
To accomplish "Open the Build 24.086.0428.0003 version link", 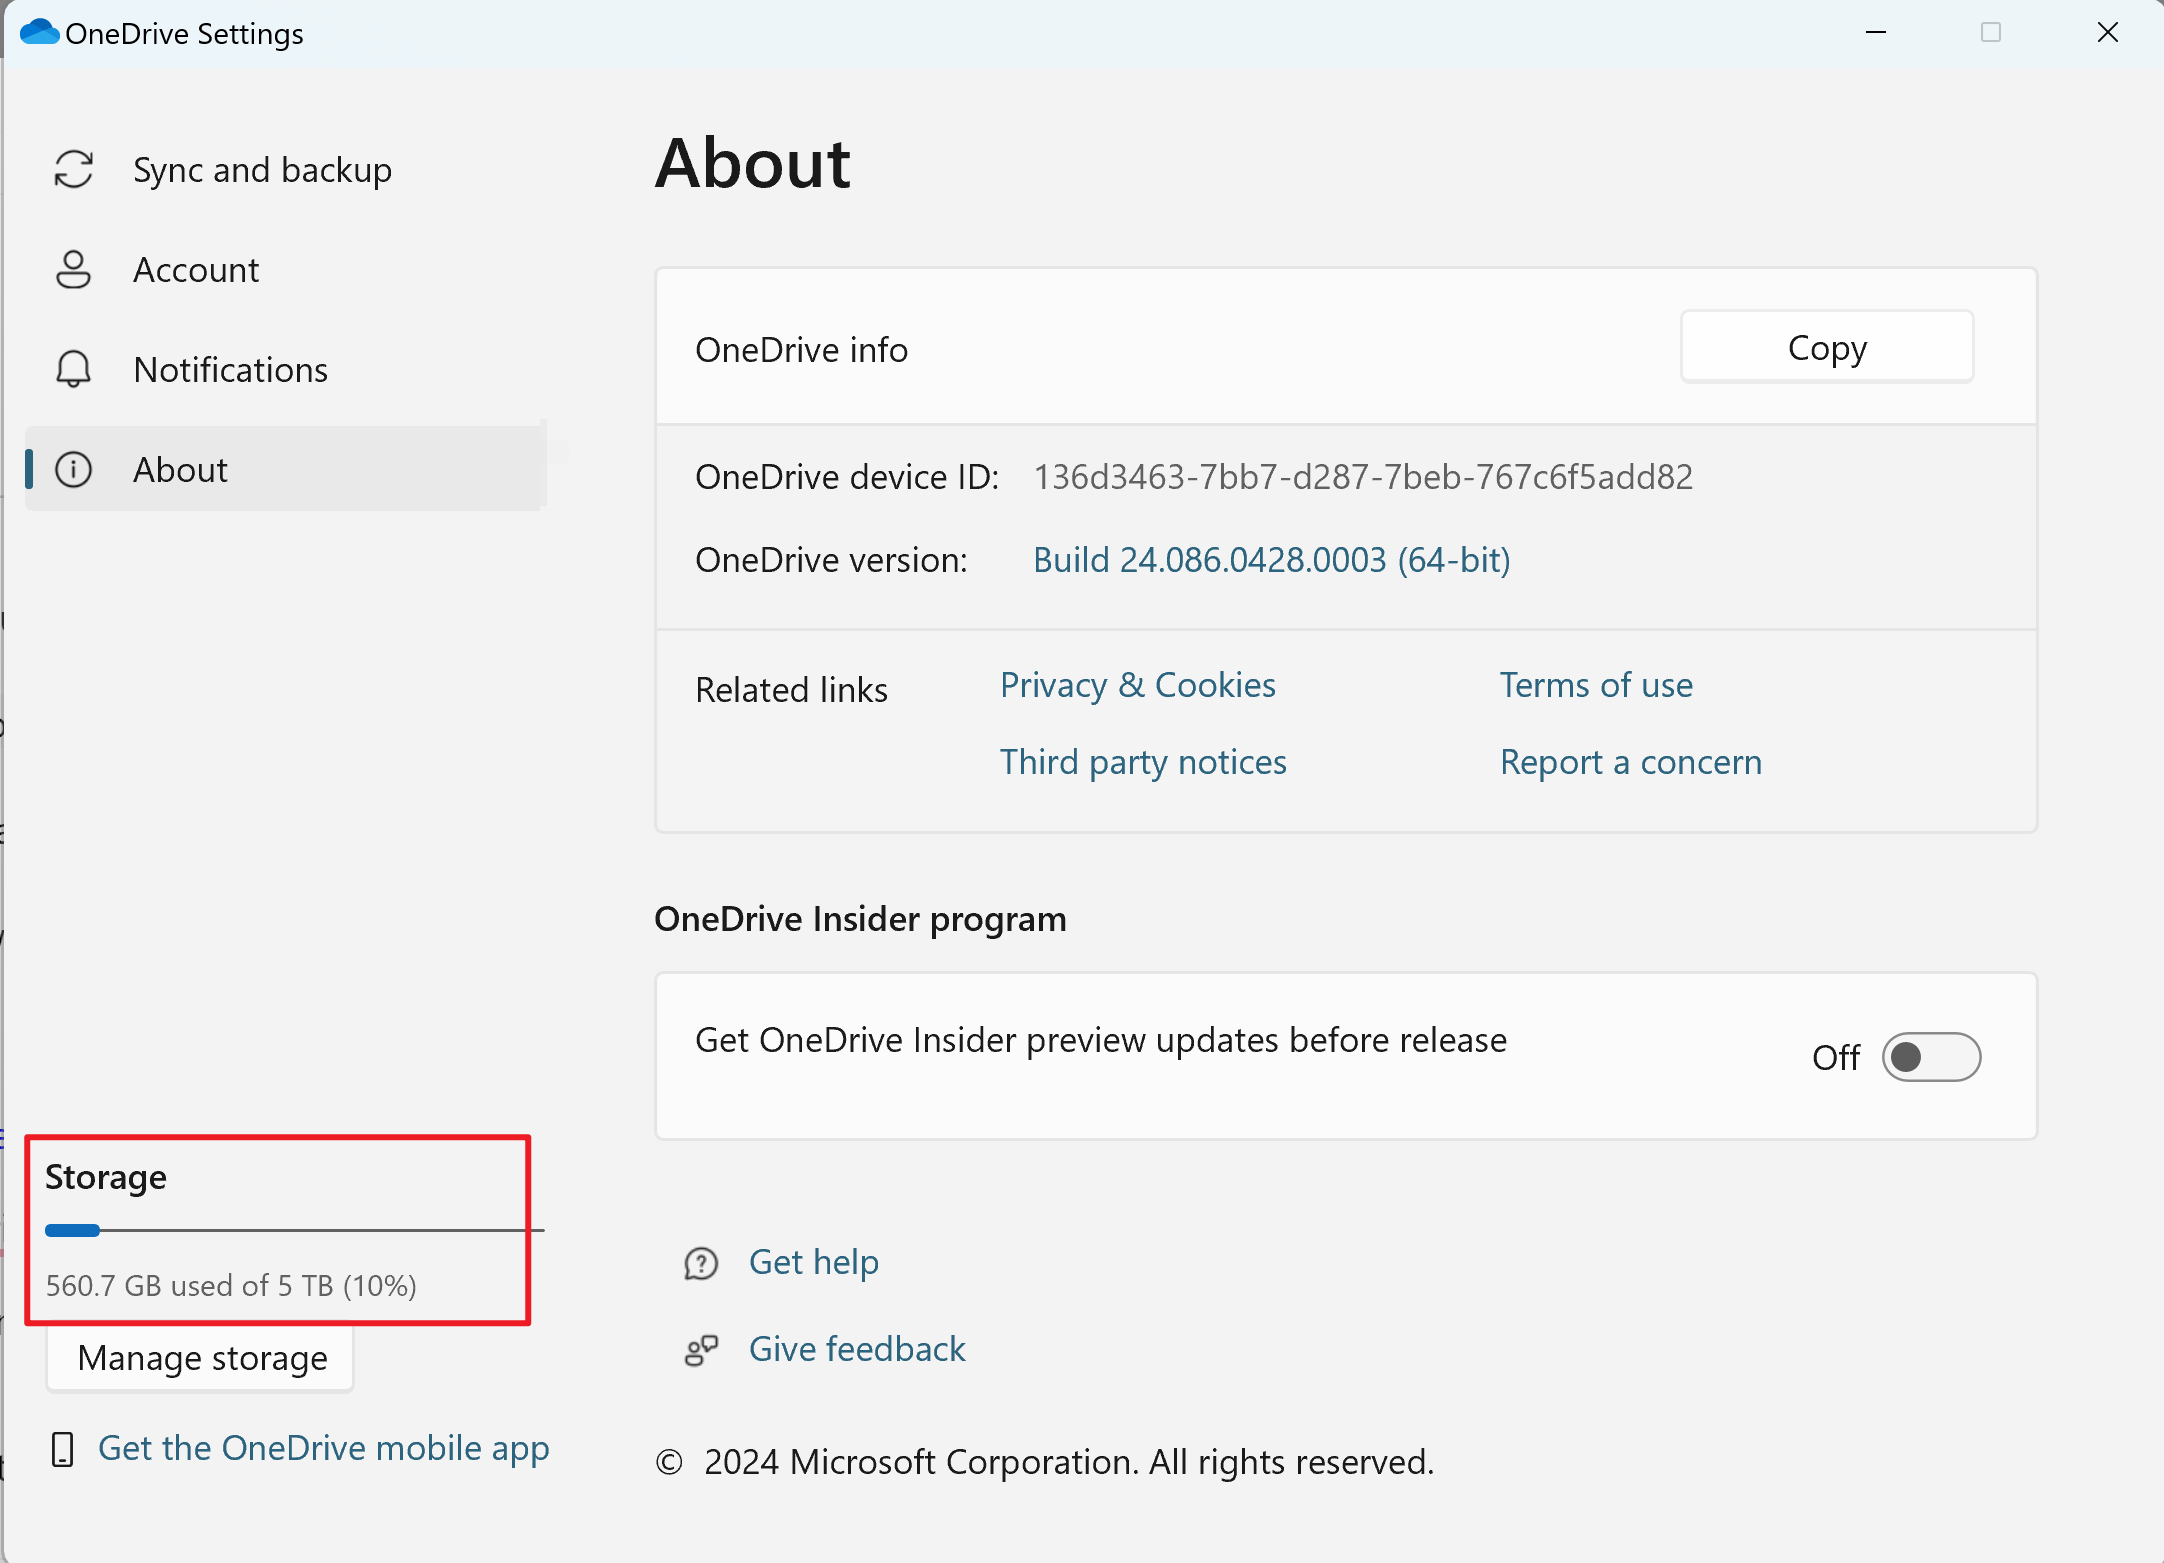I will [x=1271, y=560].
